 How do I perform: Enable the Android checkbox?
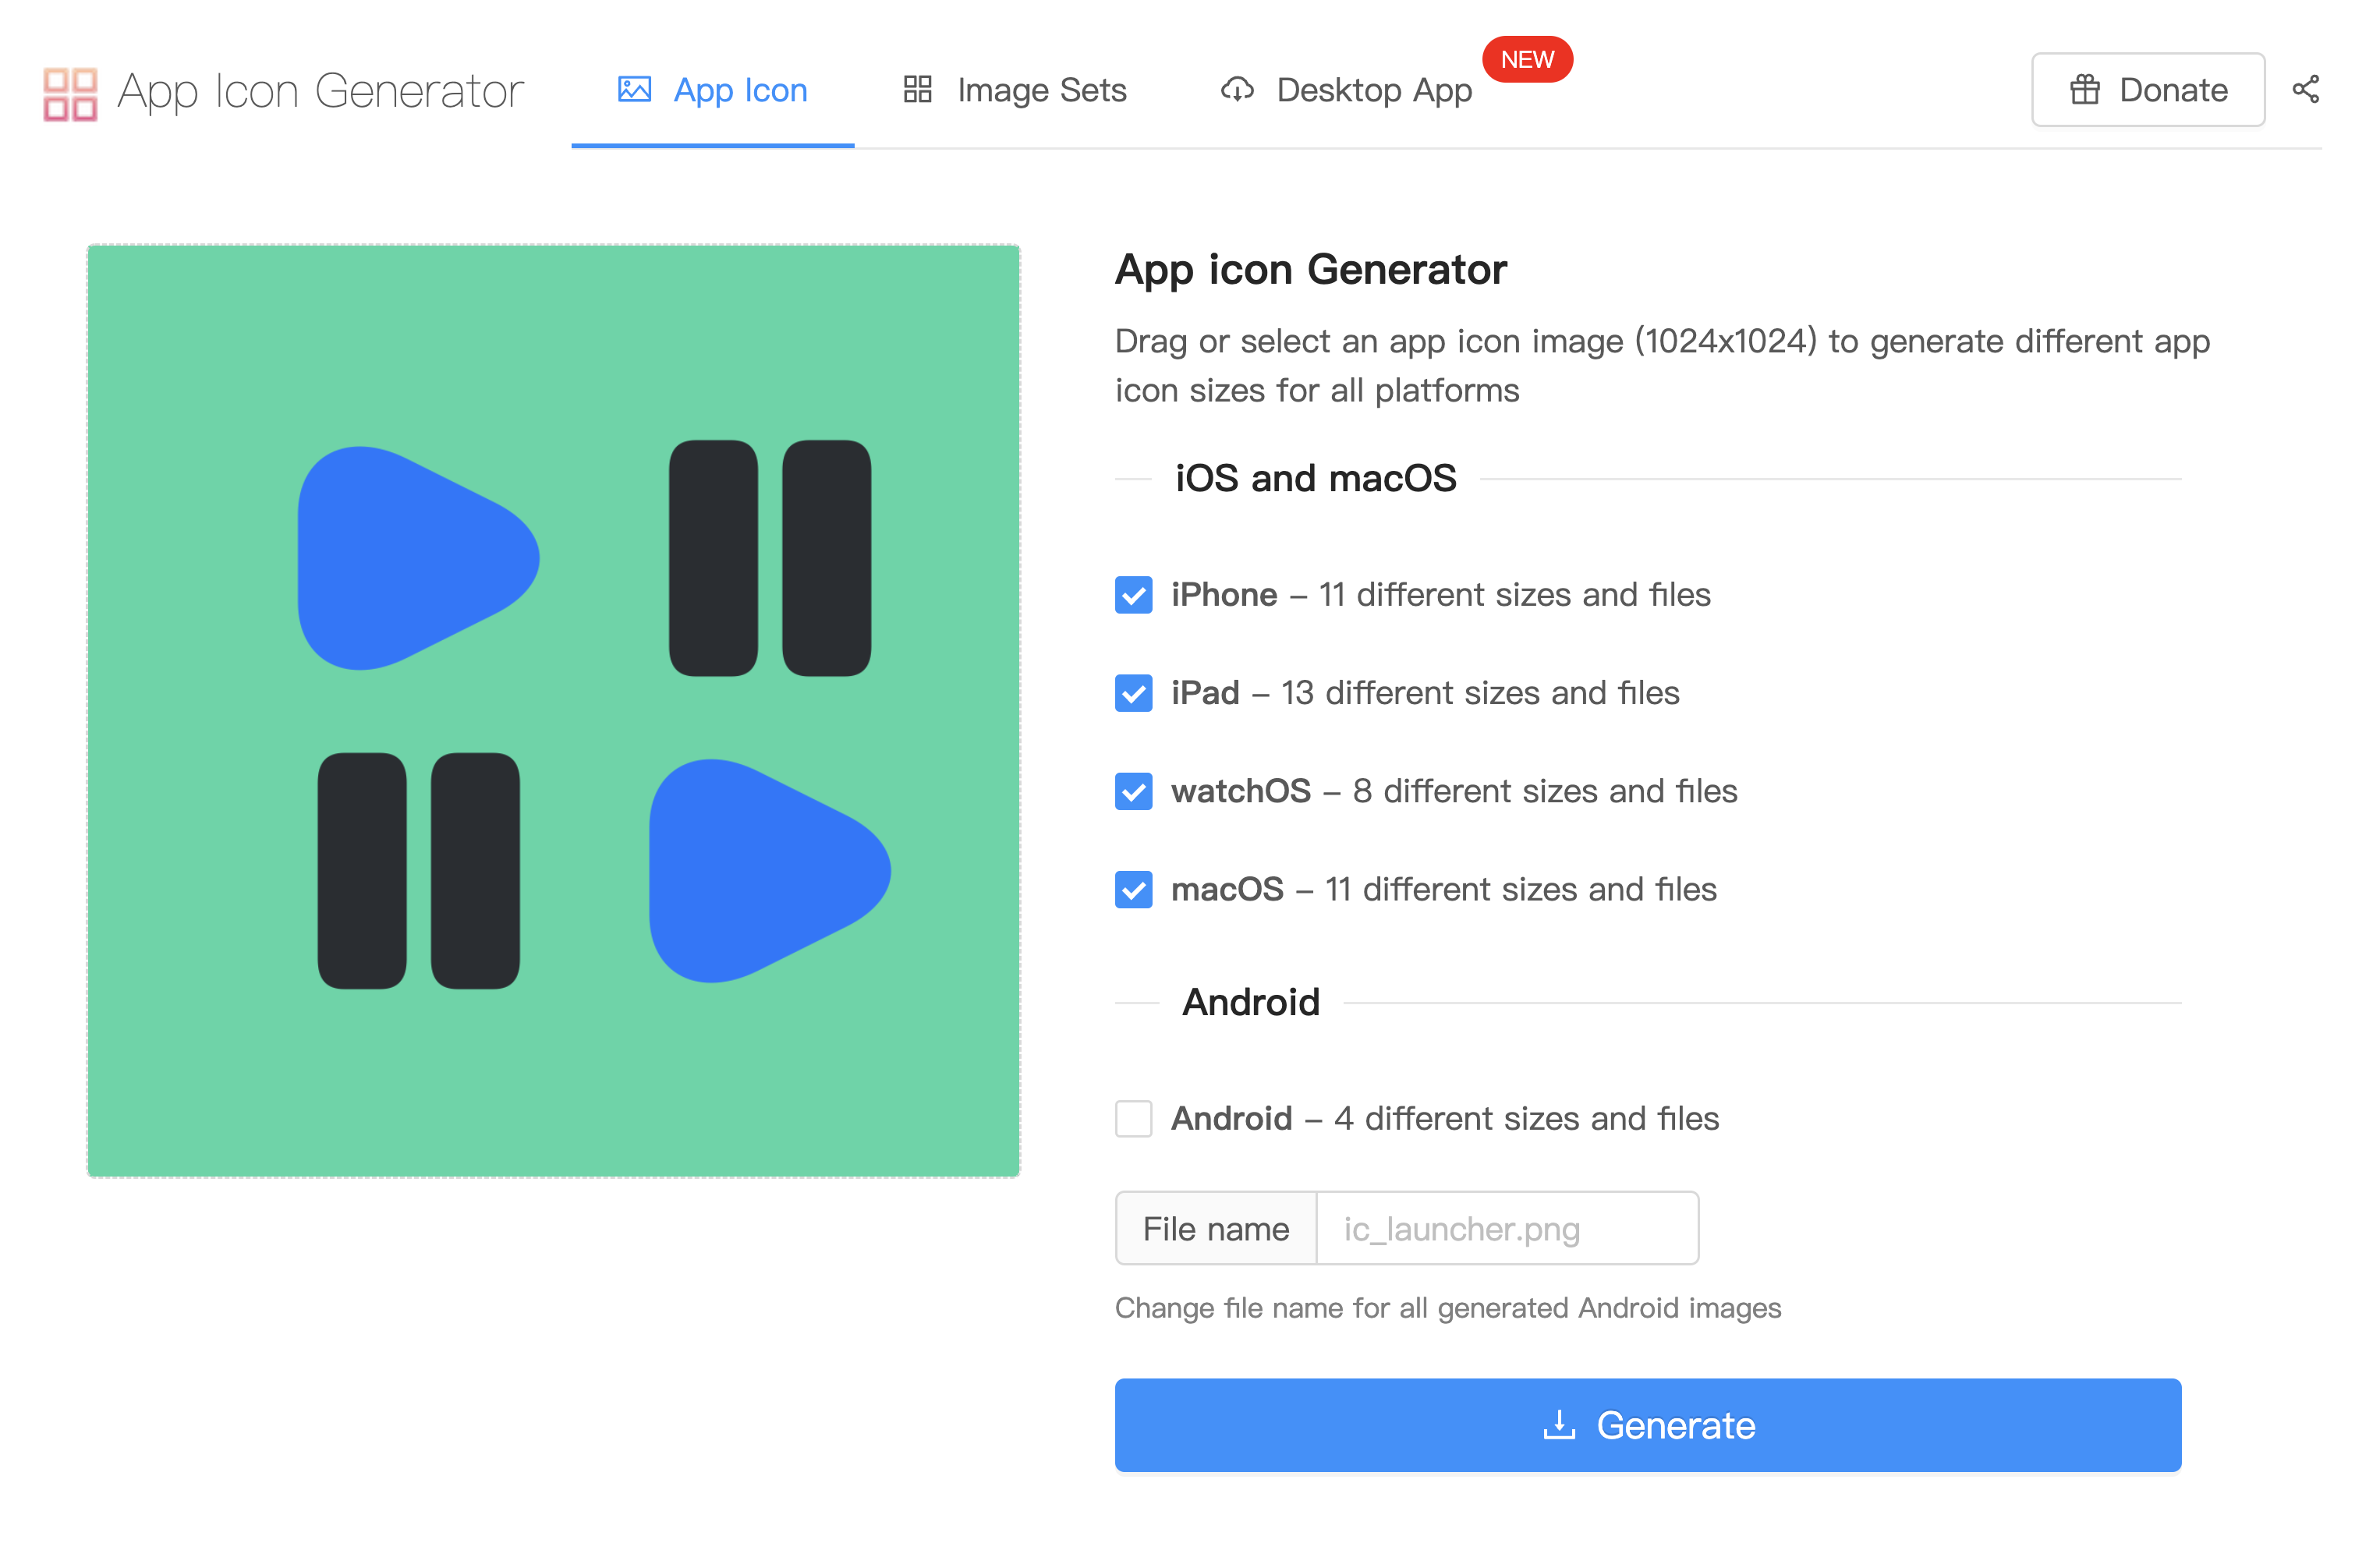pos(1133,1118)
